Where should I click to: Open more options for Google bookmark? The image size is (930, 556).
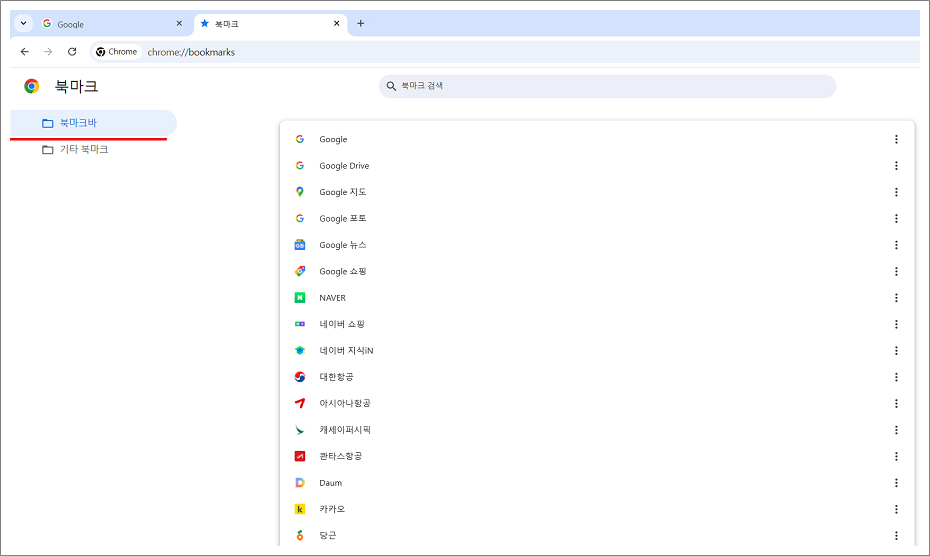[x=896, y=139]
